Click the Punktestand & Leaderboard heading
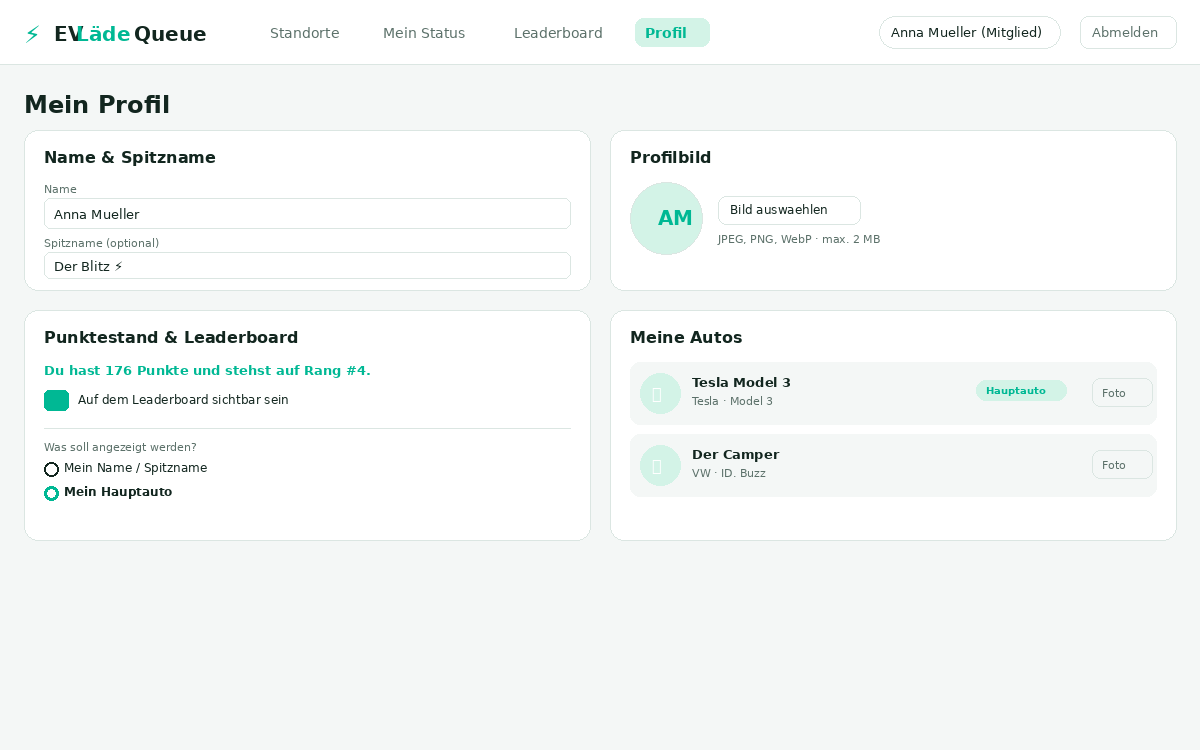 click(171, 338)
